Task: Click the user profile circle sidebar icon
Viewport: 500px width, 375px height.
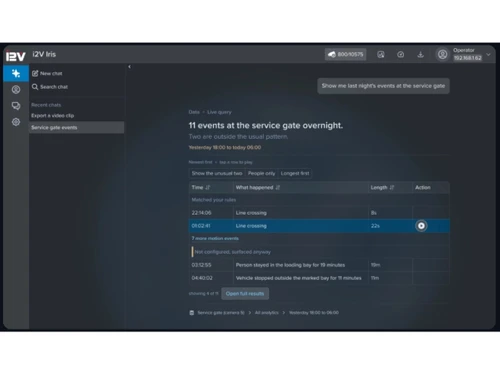Action: [x=16, y=89]
